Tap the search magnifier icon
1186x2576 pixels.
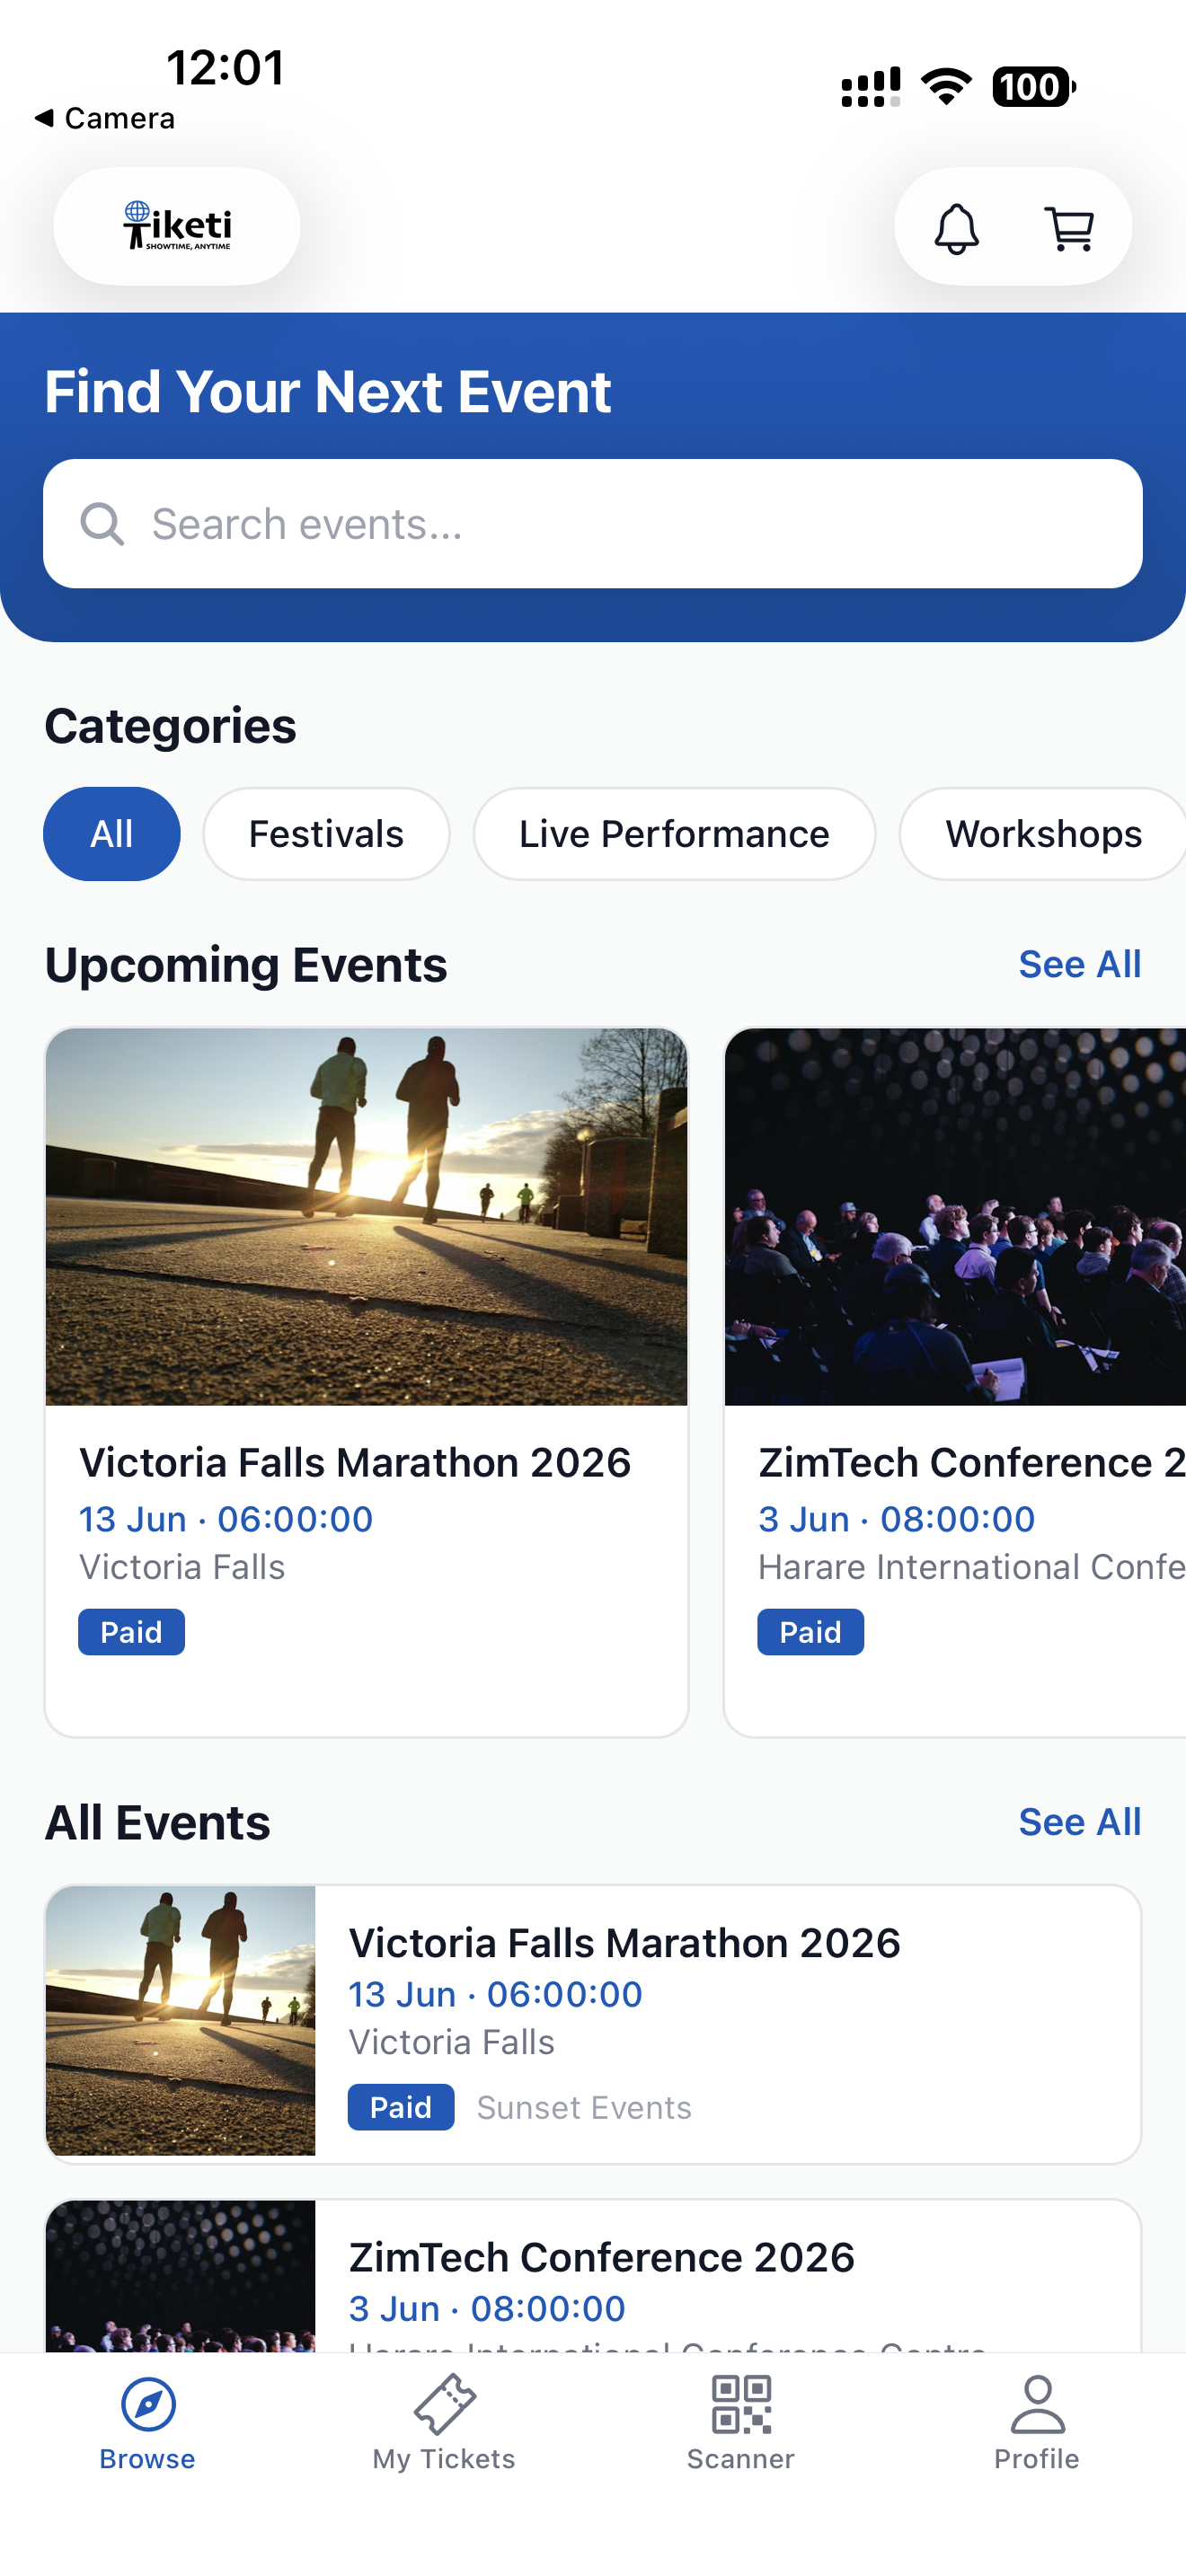tap(102, 524)
